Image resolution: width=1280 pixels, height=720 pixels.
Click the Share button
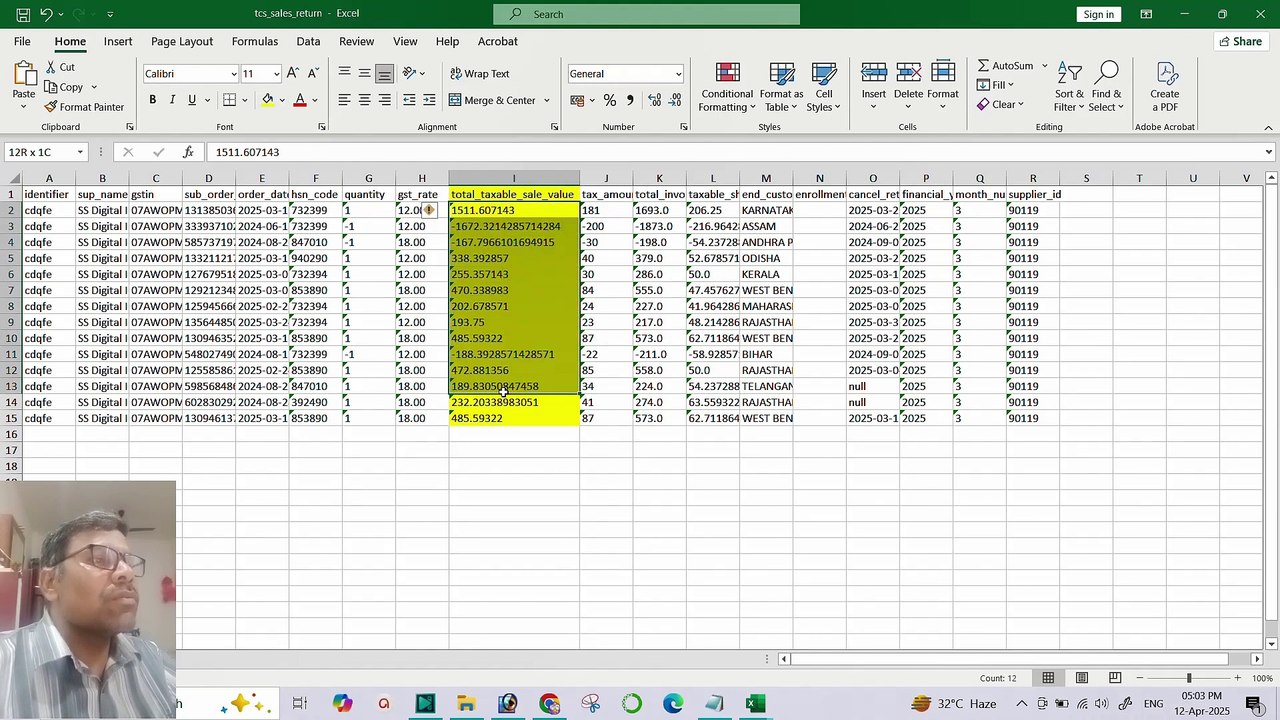(1240, 42)
